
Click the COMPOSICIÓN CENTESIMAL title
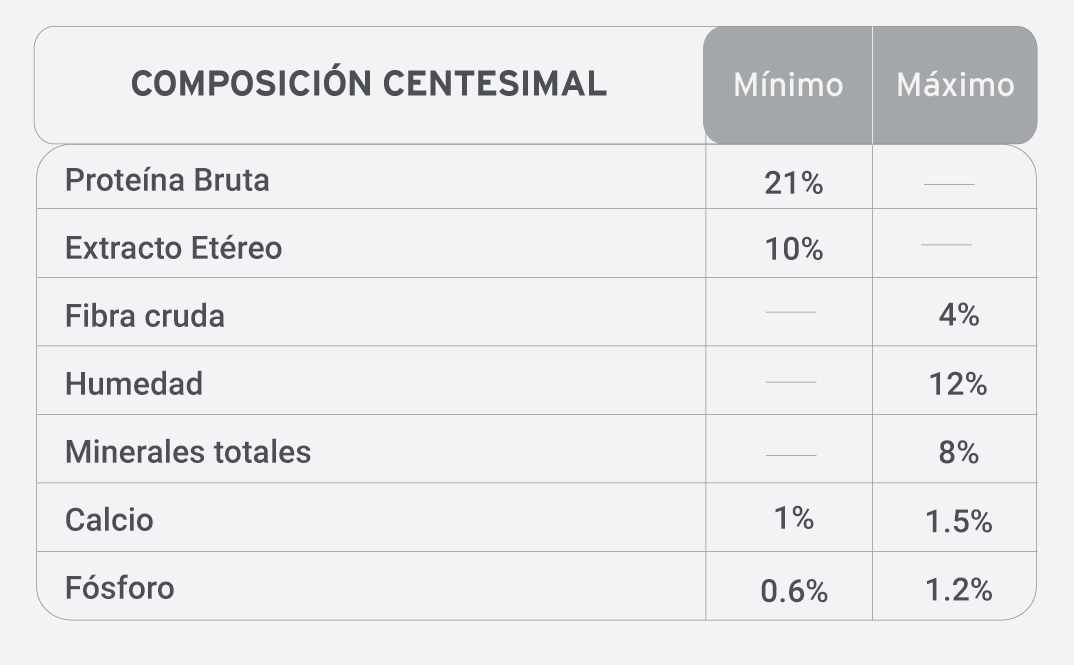click(369, 84)
